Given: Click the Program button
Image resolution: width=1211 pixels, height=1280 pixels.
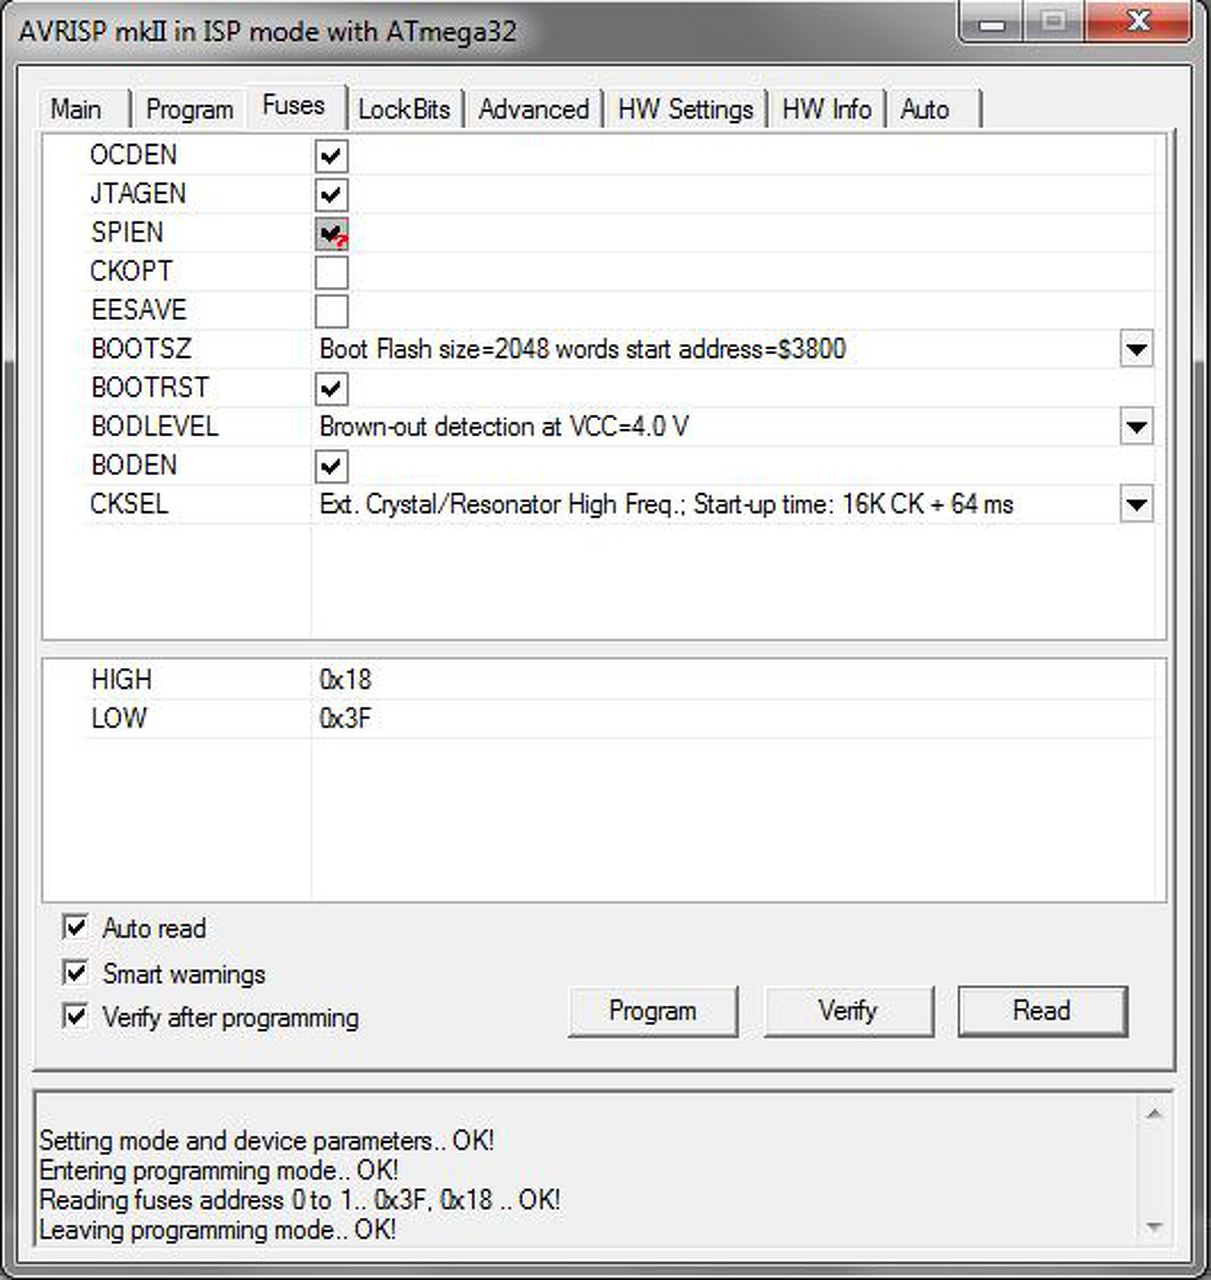Looking at the screenshot, I should (x=652, y=1011).
